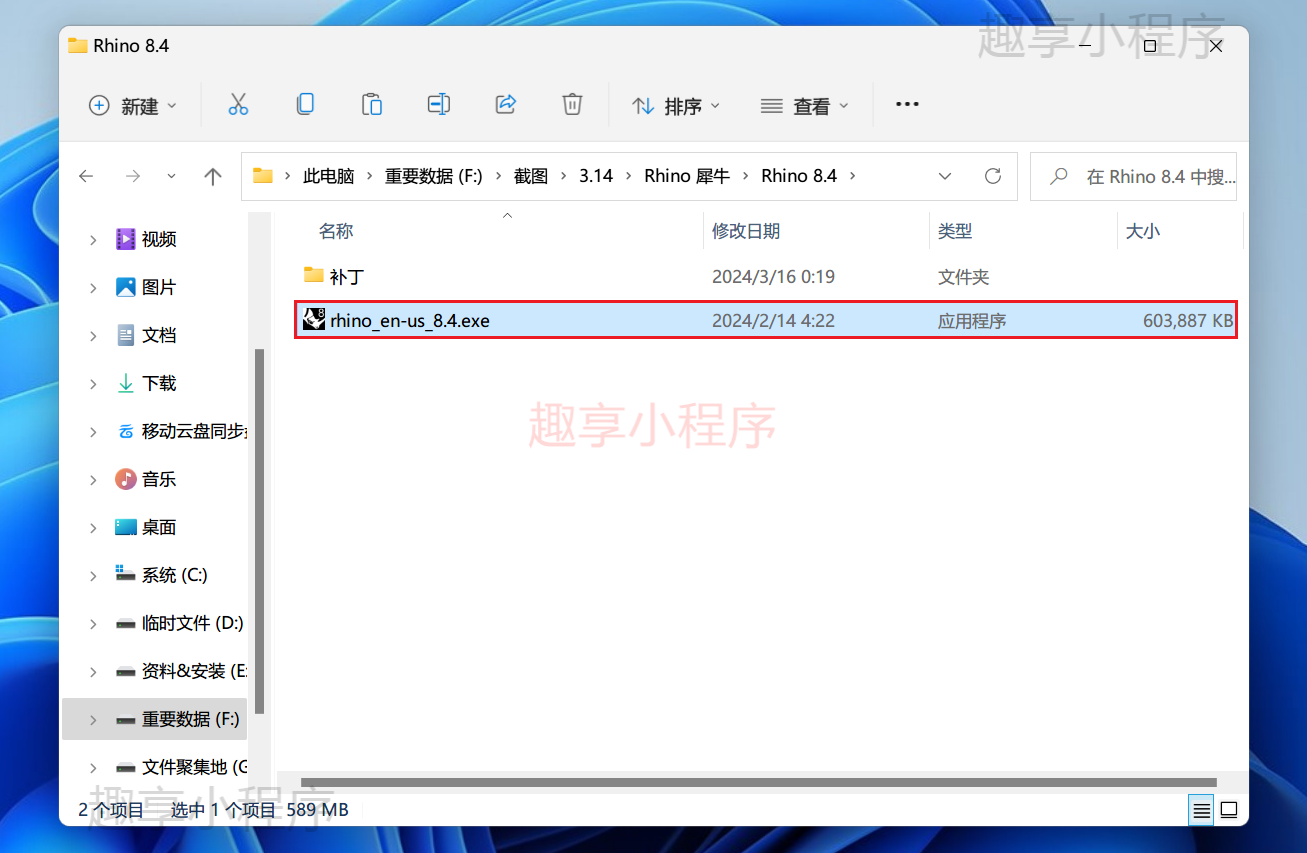The height and width of the screenshot is (853, 1307).
Task: Open the 排序 sort dropdown
Action: tap(677, 105)
